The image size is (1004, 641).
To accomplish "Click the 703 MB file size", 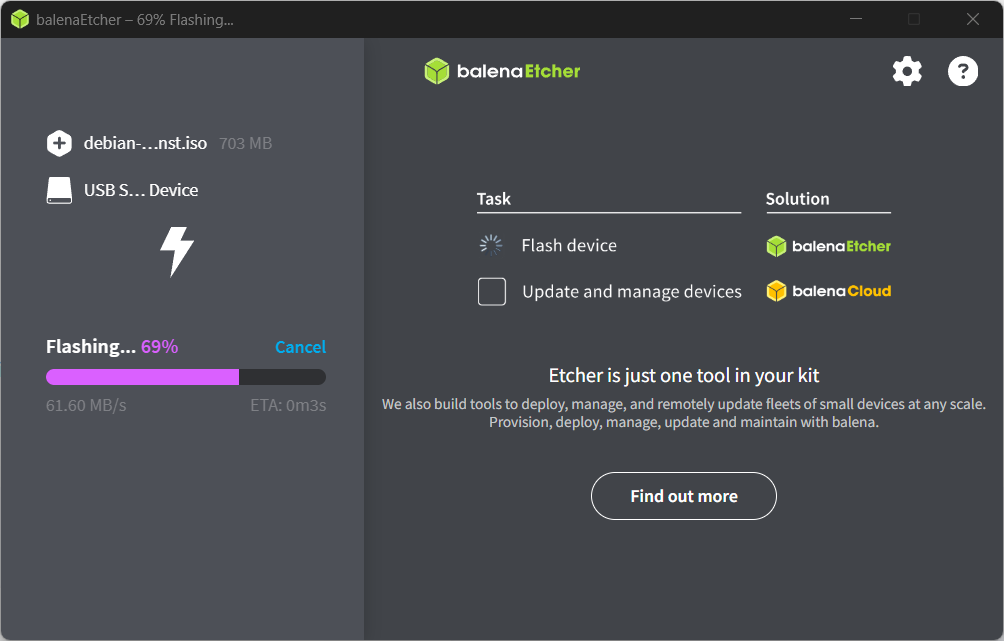I will [x=246, y=143].
